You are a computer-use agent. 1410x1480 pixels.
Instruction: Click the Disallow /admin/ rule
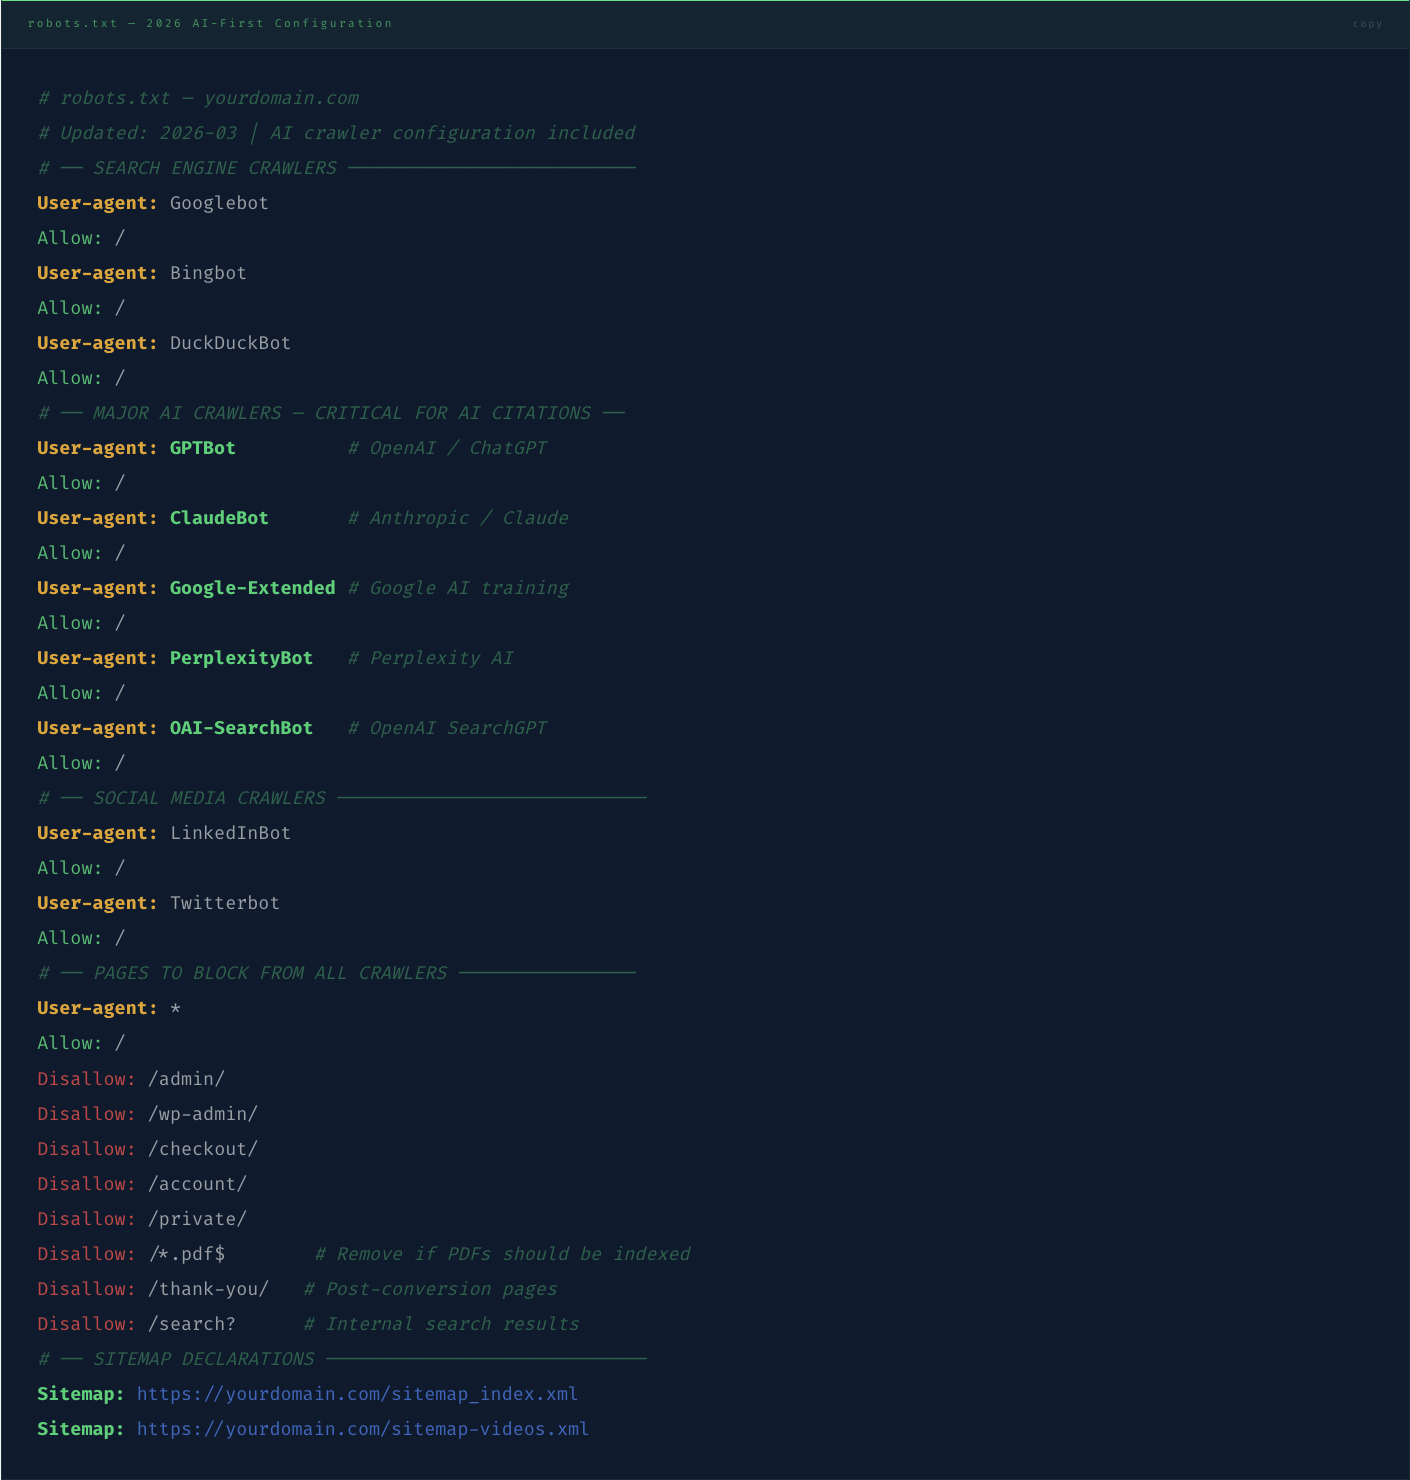click(130, 1079)
